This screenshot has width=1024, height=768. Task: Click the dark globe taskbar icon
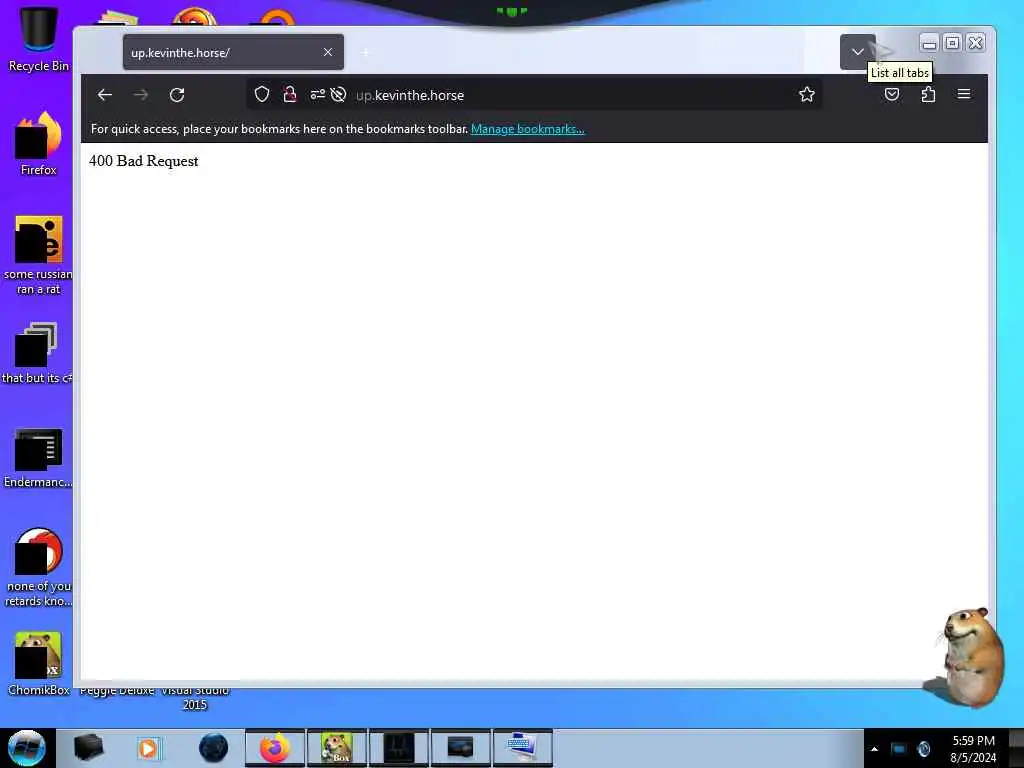point(213,748)
